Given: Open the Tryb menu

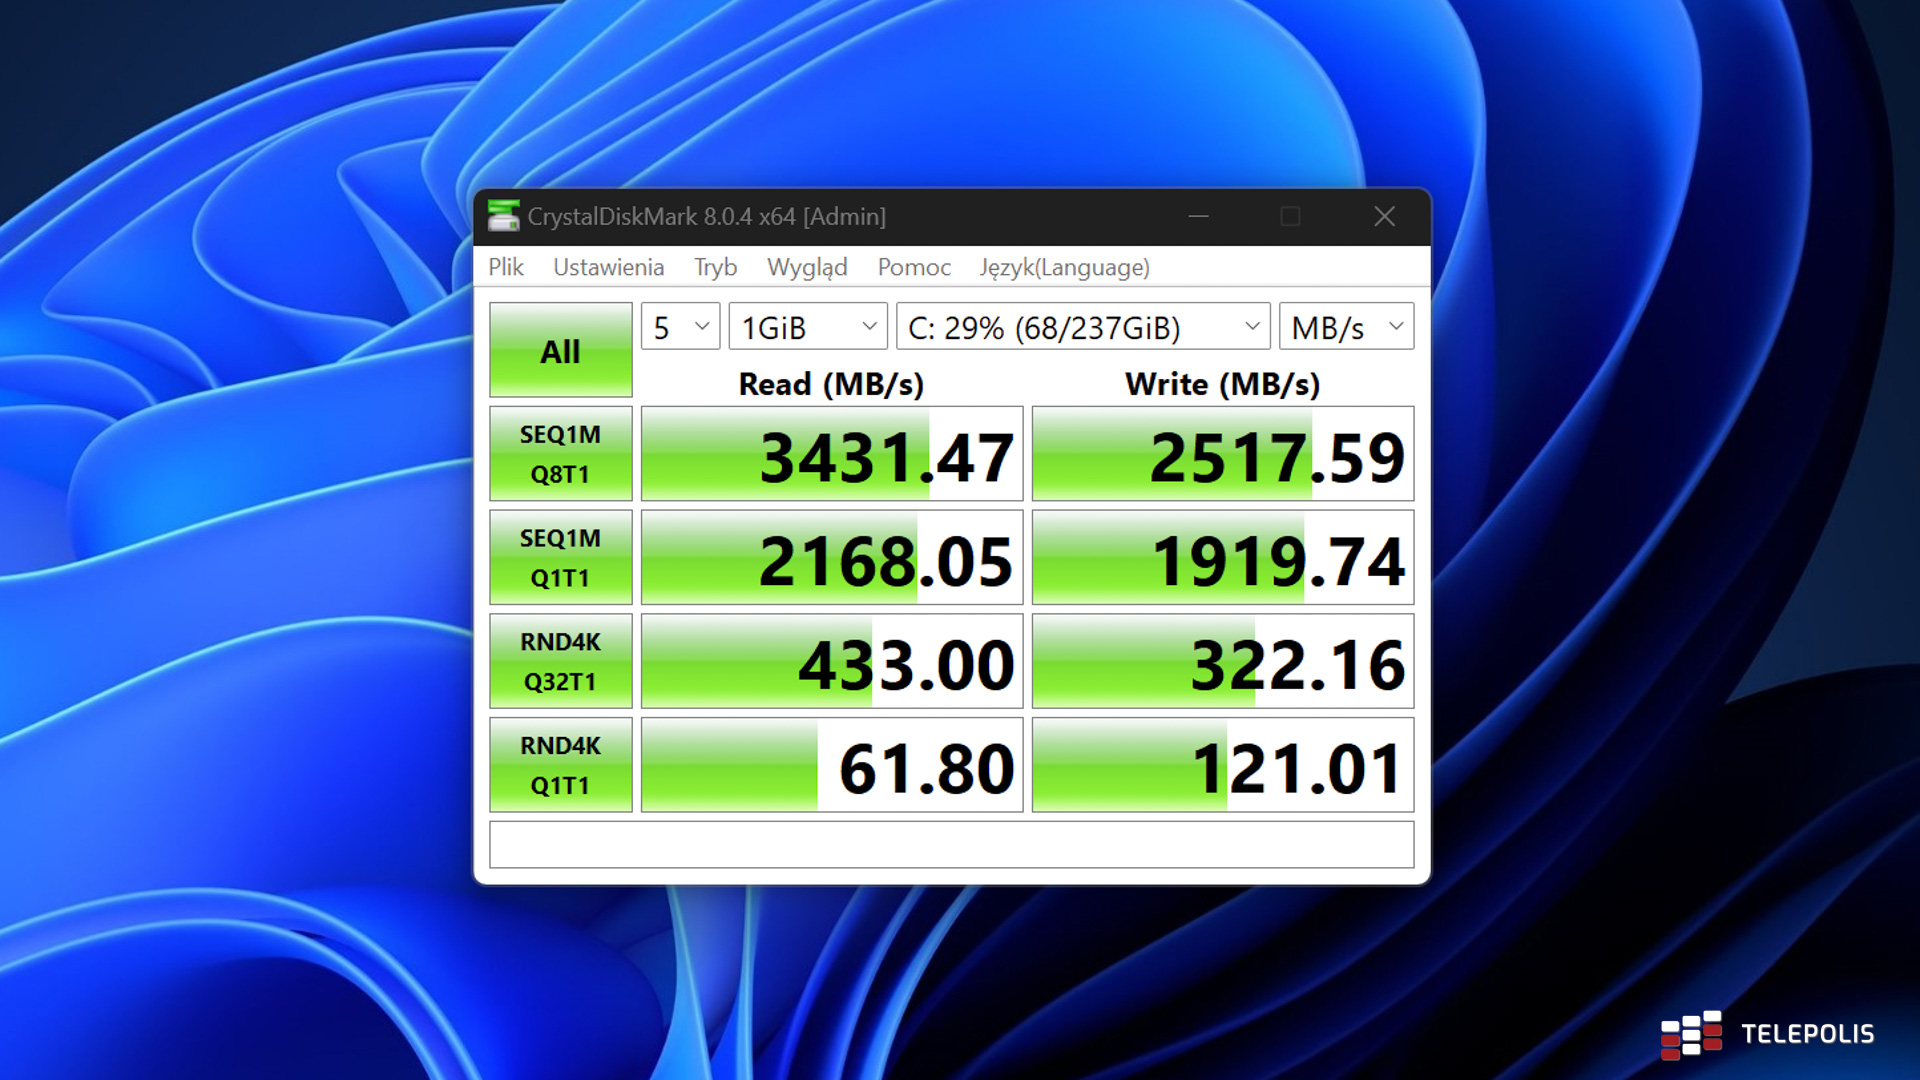Looking at the screenshot, I should pos(715,267).
